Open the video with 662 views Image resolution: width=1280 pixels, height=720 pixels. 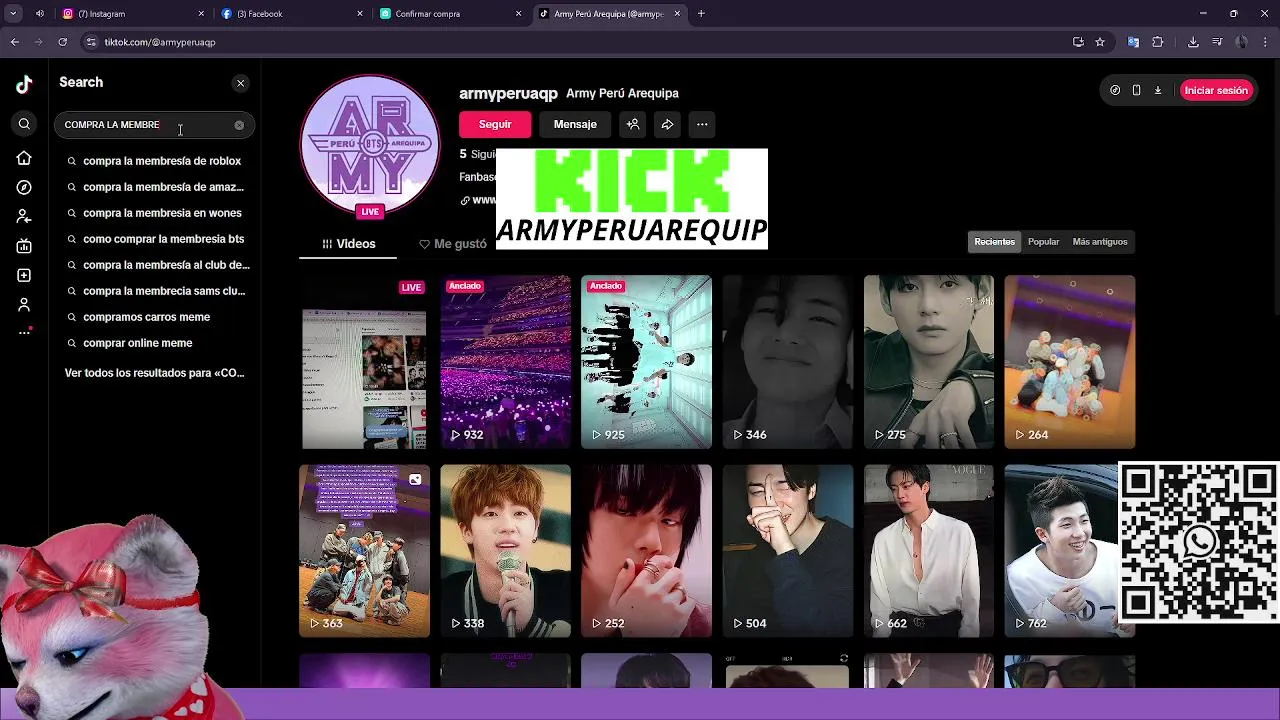point(928,551)
